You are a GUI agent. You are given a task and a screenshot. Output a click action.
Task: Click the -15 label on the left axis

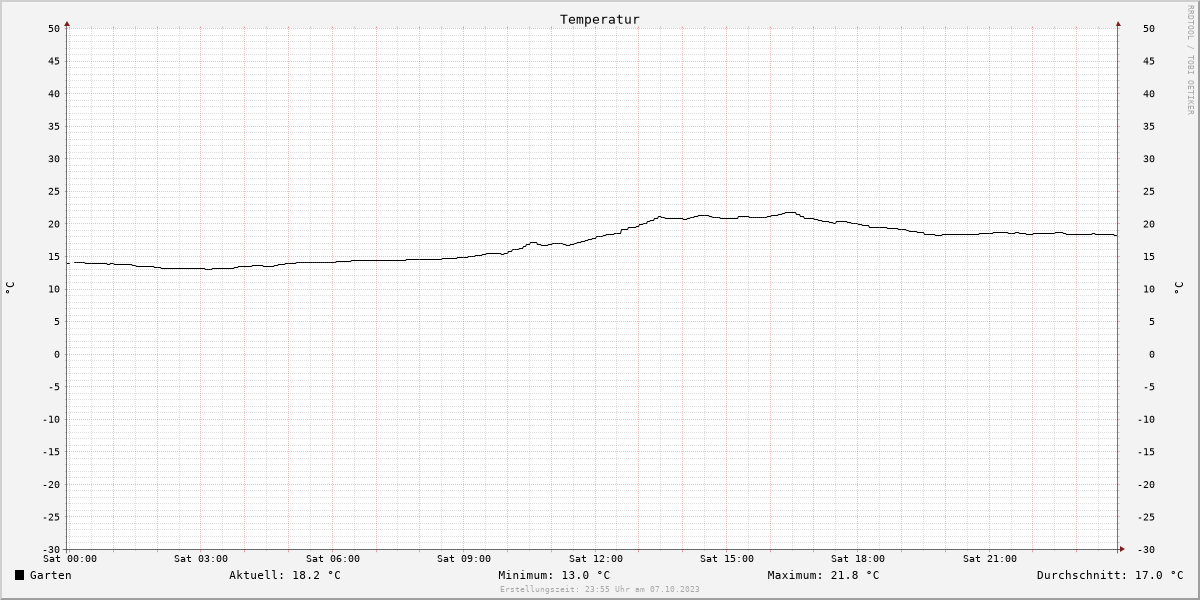[x=51, y=452]
